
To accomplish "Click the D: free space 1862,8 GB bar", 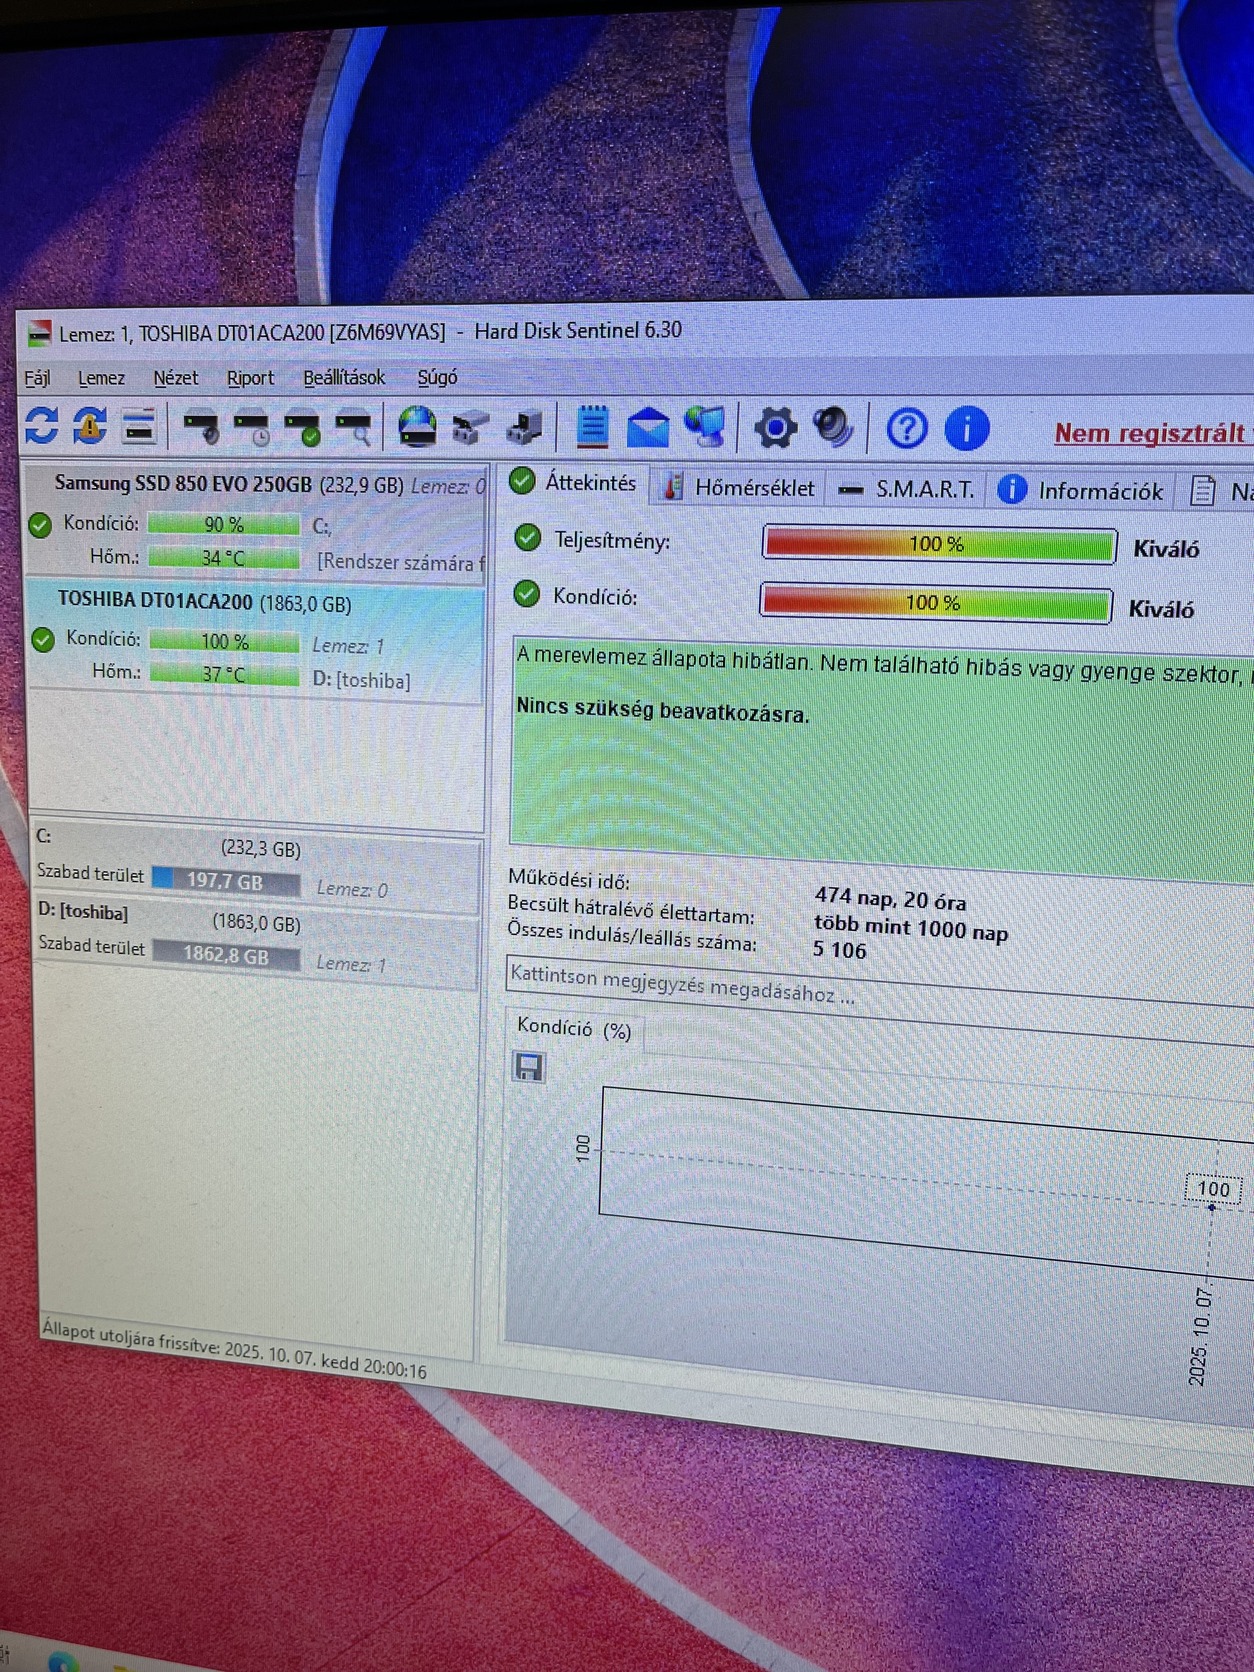I will tap(226, 956).
